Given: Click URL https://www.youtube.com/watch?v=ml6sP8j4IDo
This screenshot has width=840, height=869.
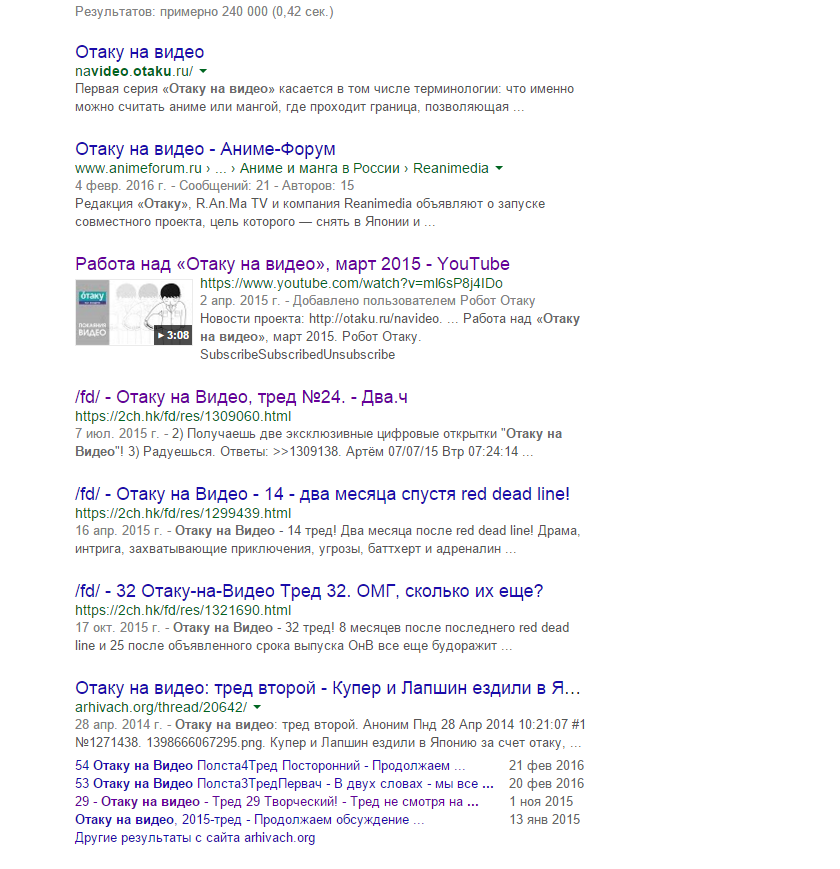Looking at the screenshot, I should coord(351,283).
